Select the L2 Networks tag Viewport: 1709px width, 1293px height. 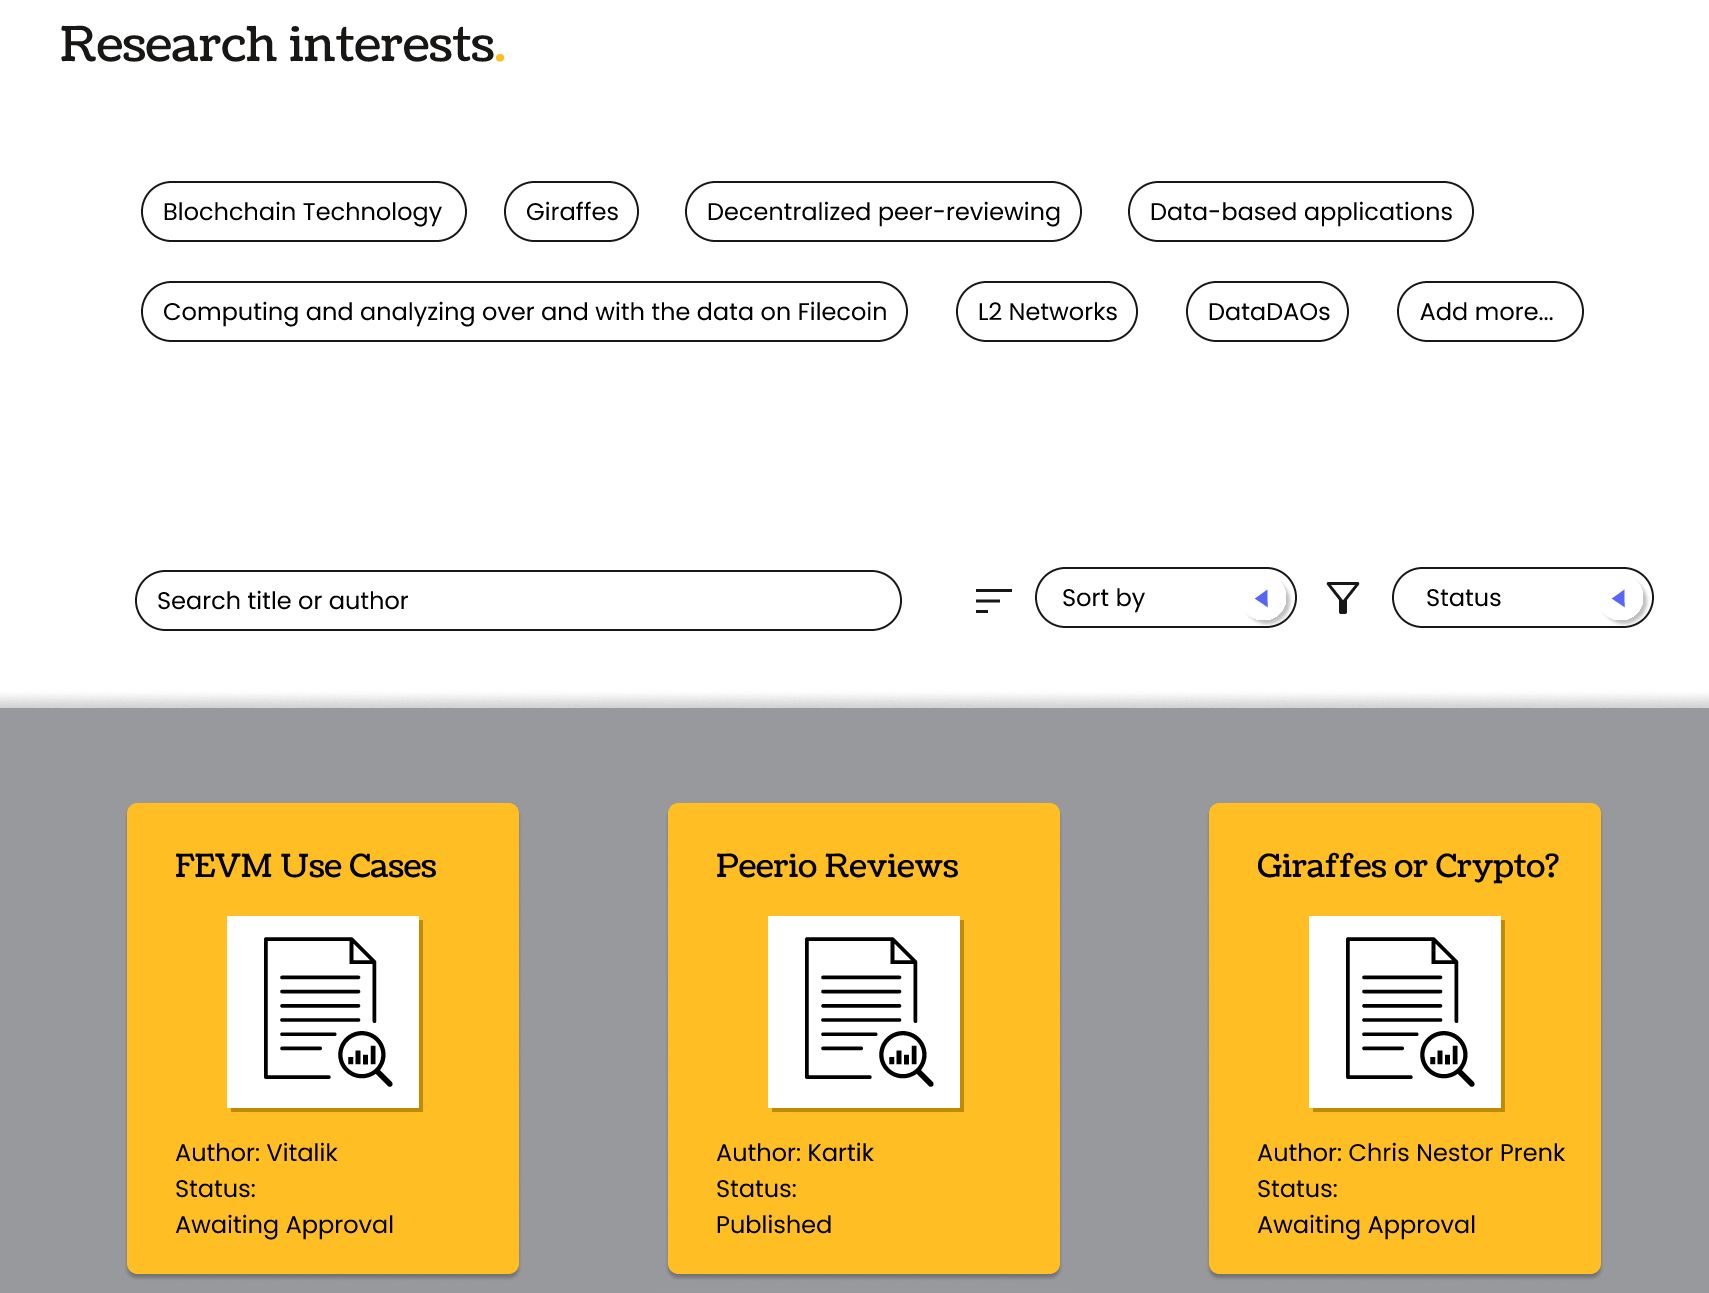click(x=1047, y=311)
